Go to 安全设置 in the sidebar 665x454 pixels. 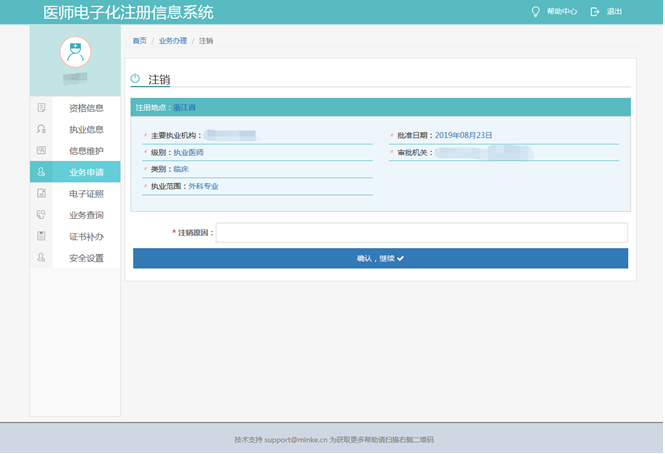[x=86, y=258]
